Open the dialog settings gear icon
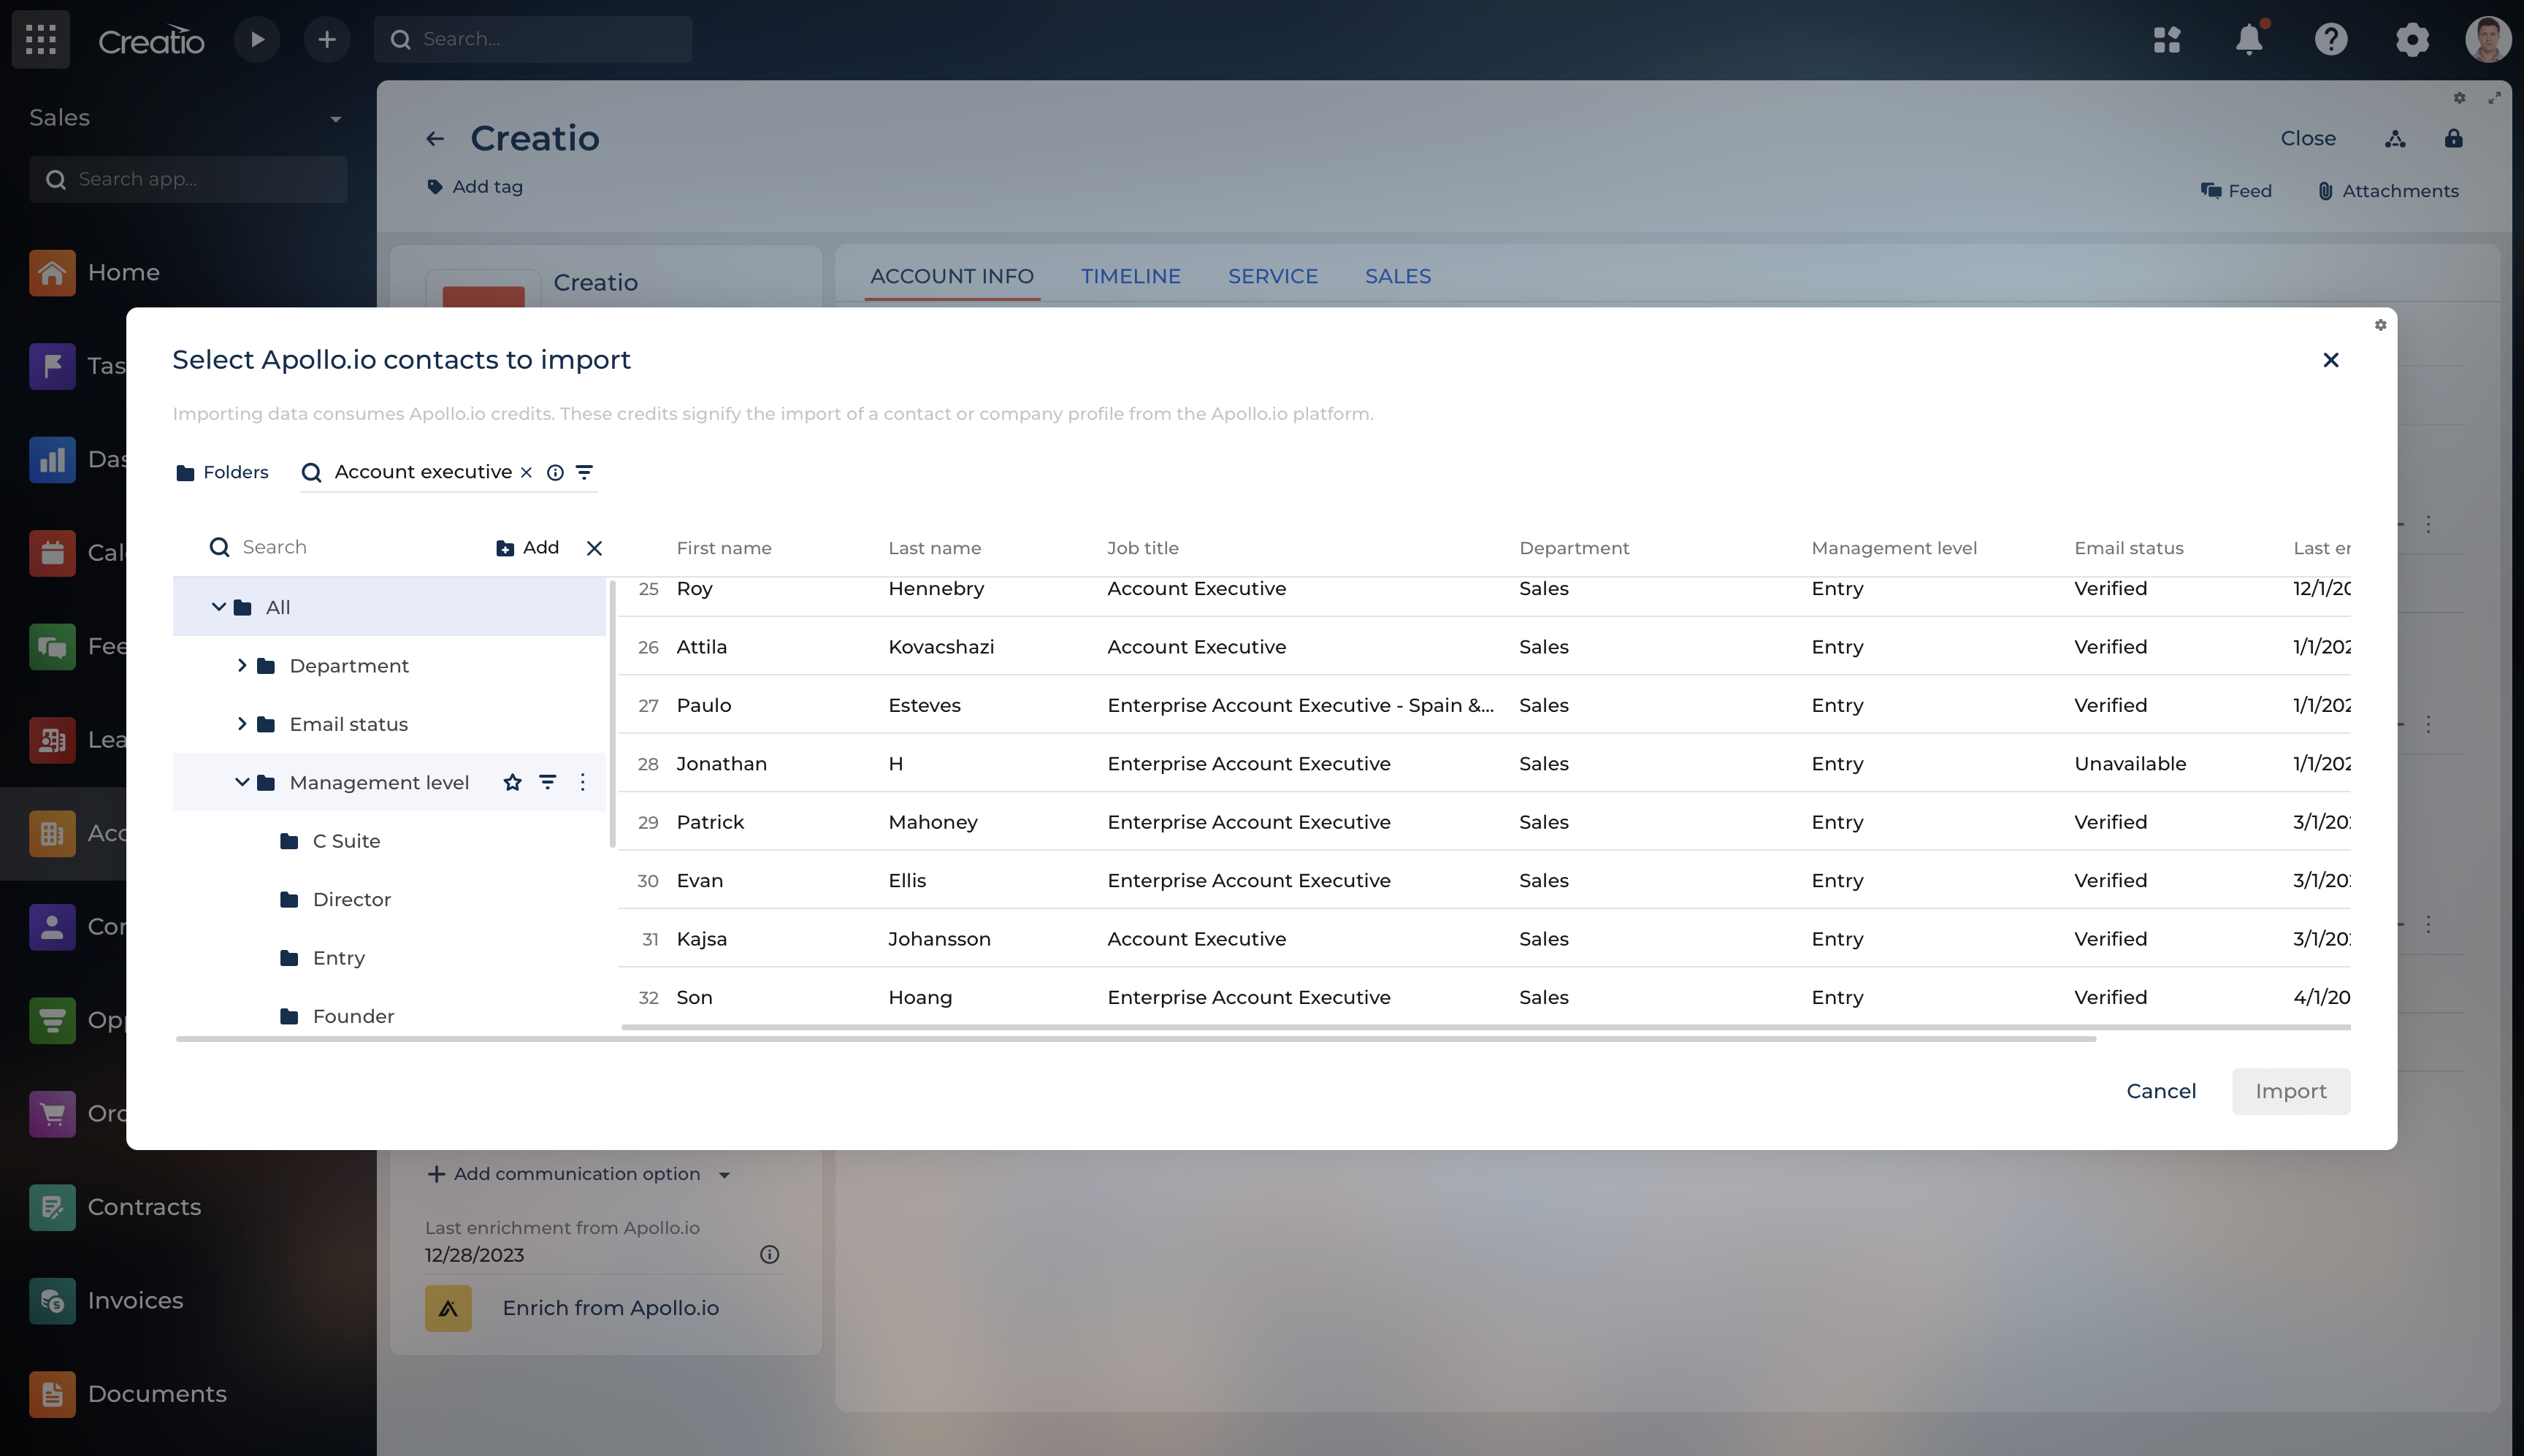 pos(2380,324)
